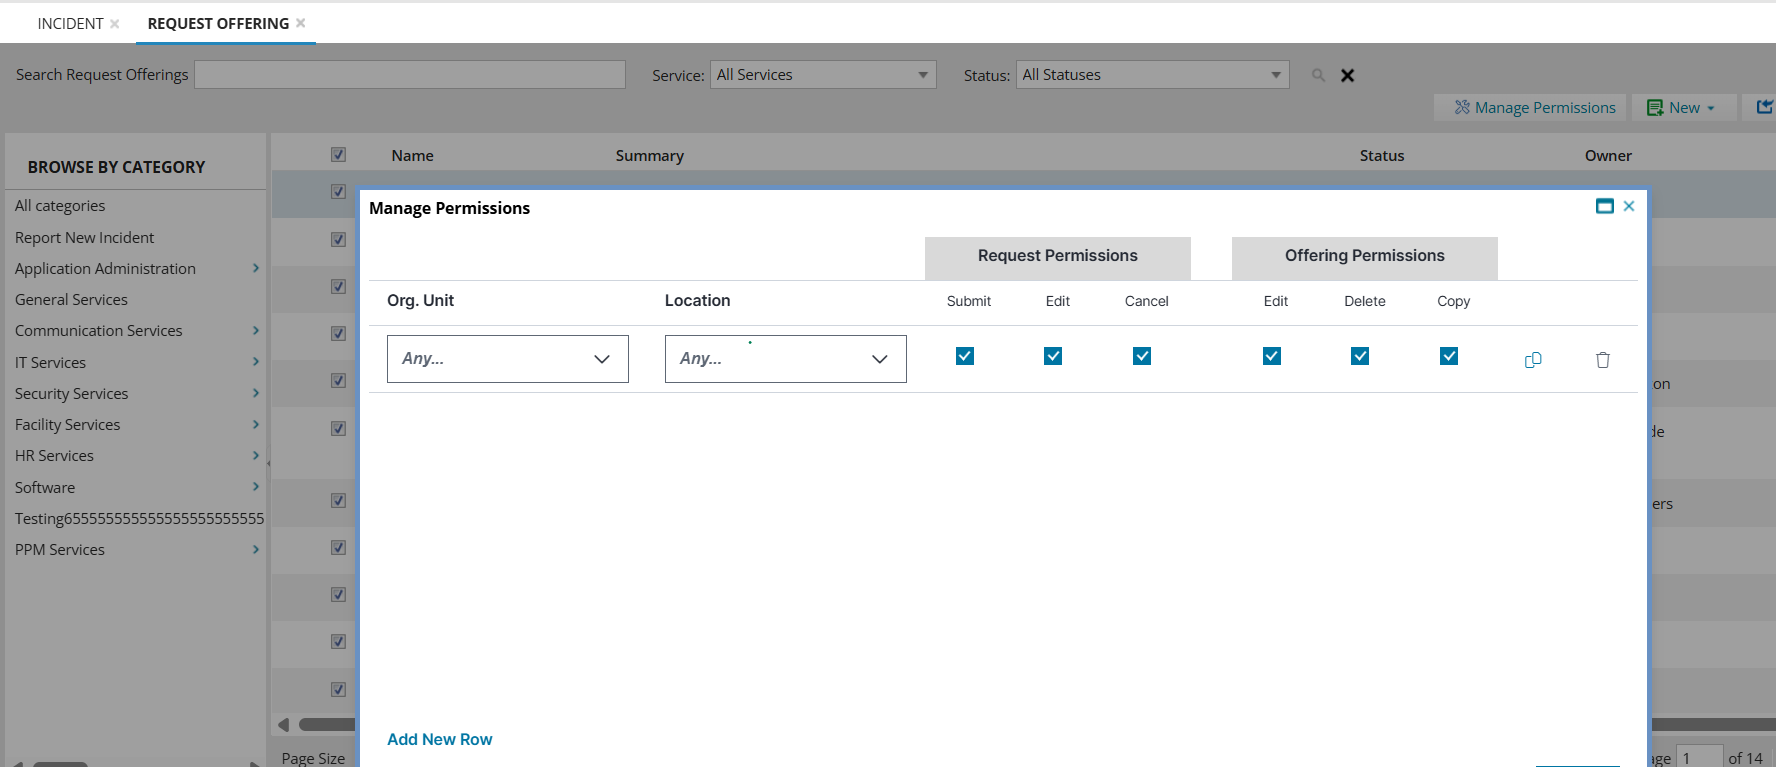The image size is (1776, 767).
Task: Open the Service filter dropdown
Action: (x=822, y=75)
